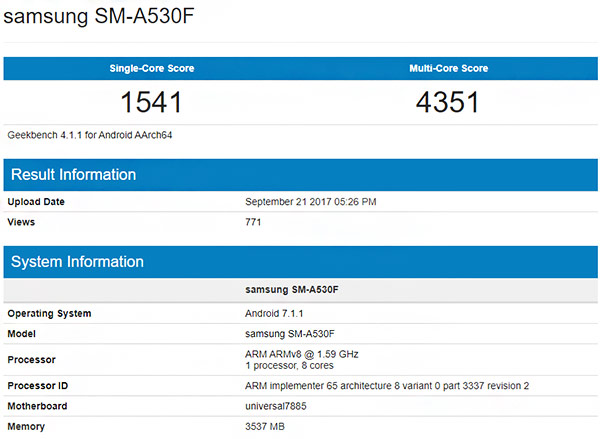Click the single-core score value 1541

tap(151, 102)
